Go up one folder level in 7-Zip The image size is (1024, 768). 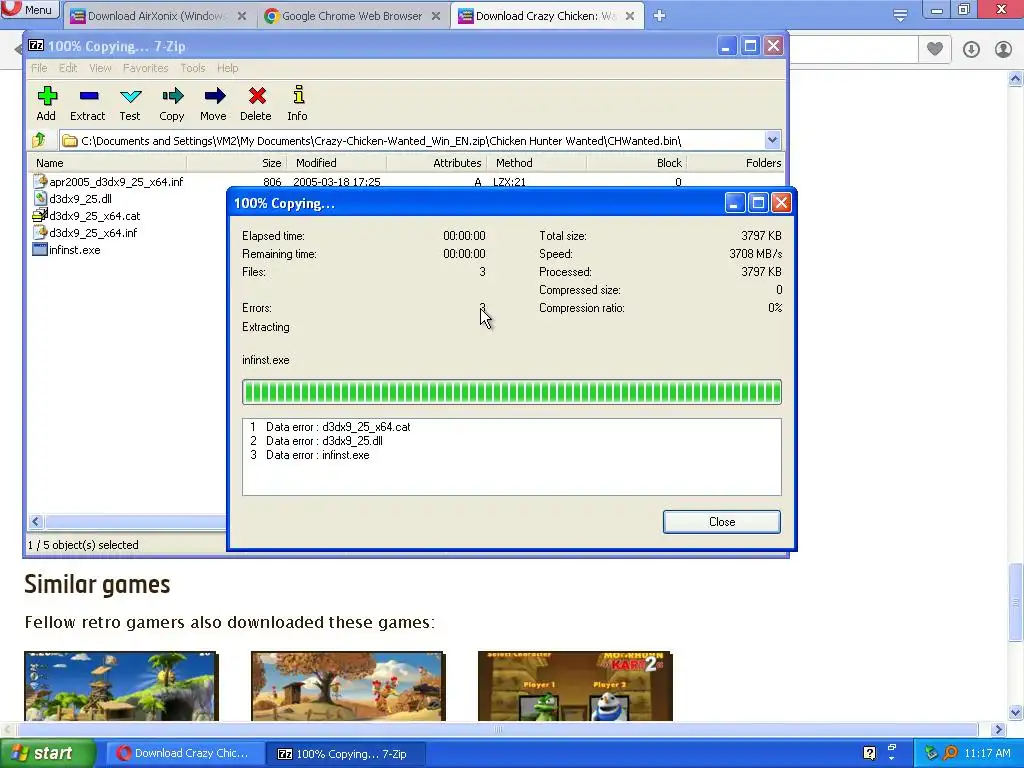[x=39, y=140]
